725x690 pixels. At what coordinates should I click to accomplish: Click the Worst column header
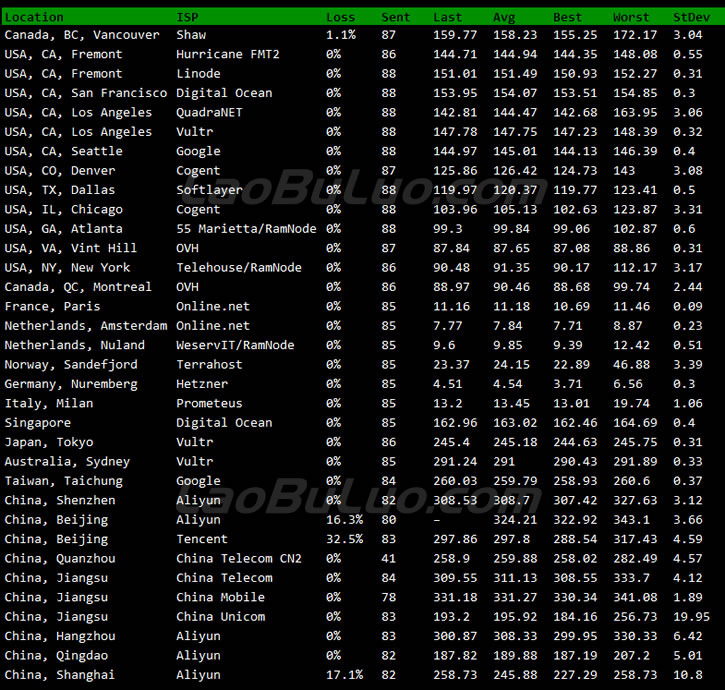[x=631, y=18]
